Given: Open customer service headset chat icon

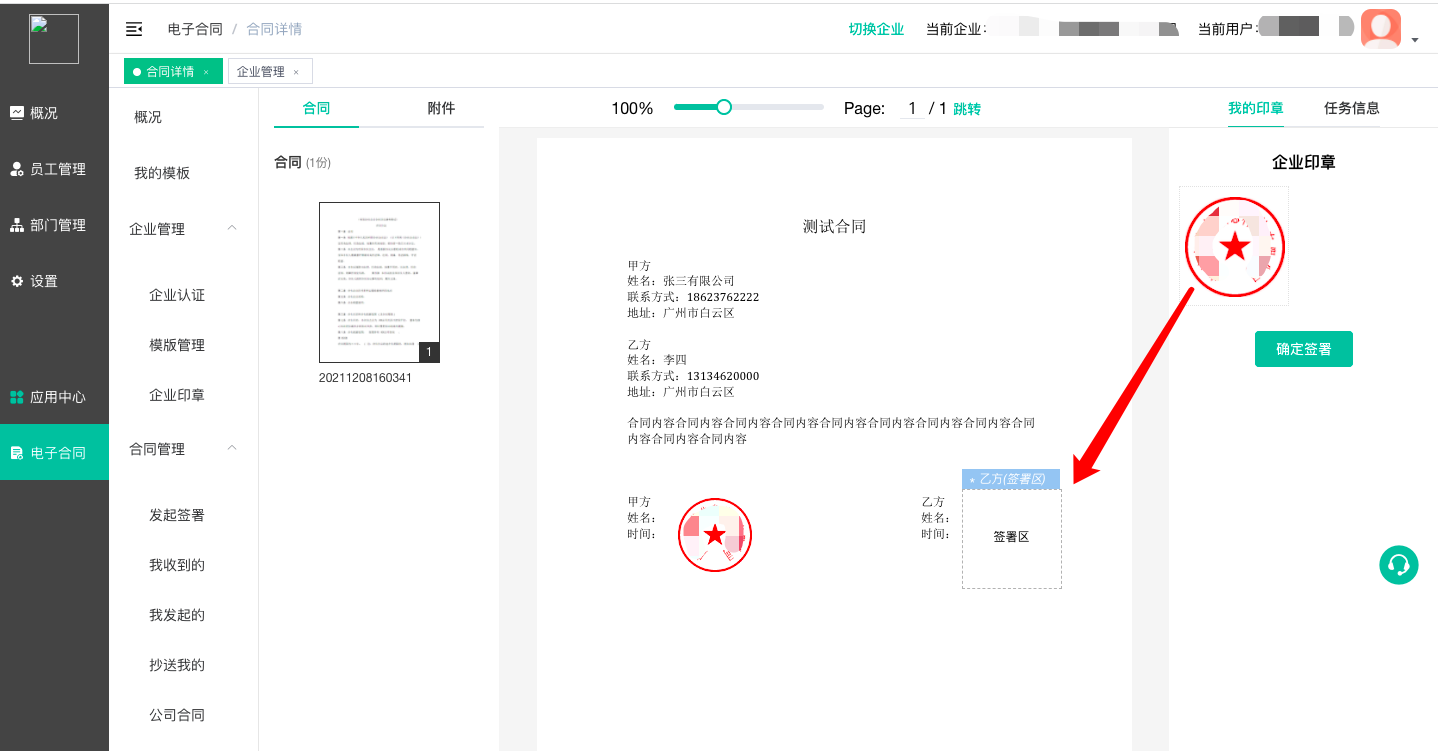Looking at the screenshot, I should click(x=1398, y=565).
